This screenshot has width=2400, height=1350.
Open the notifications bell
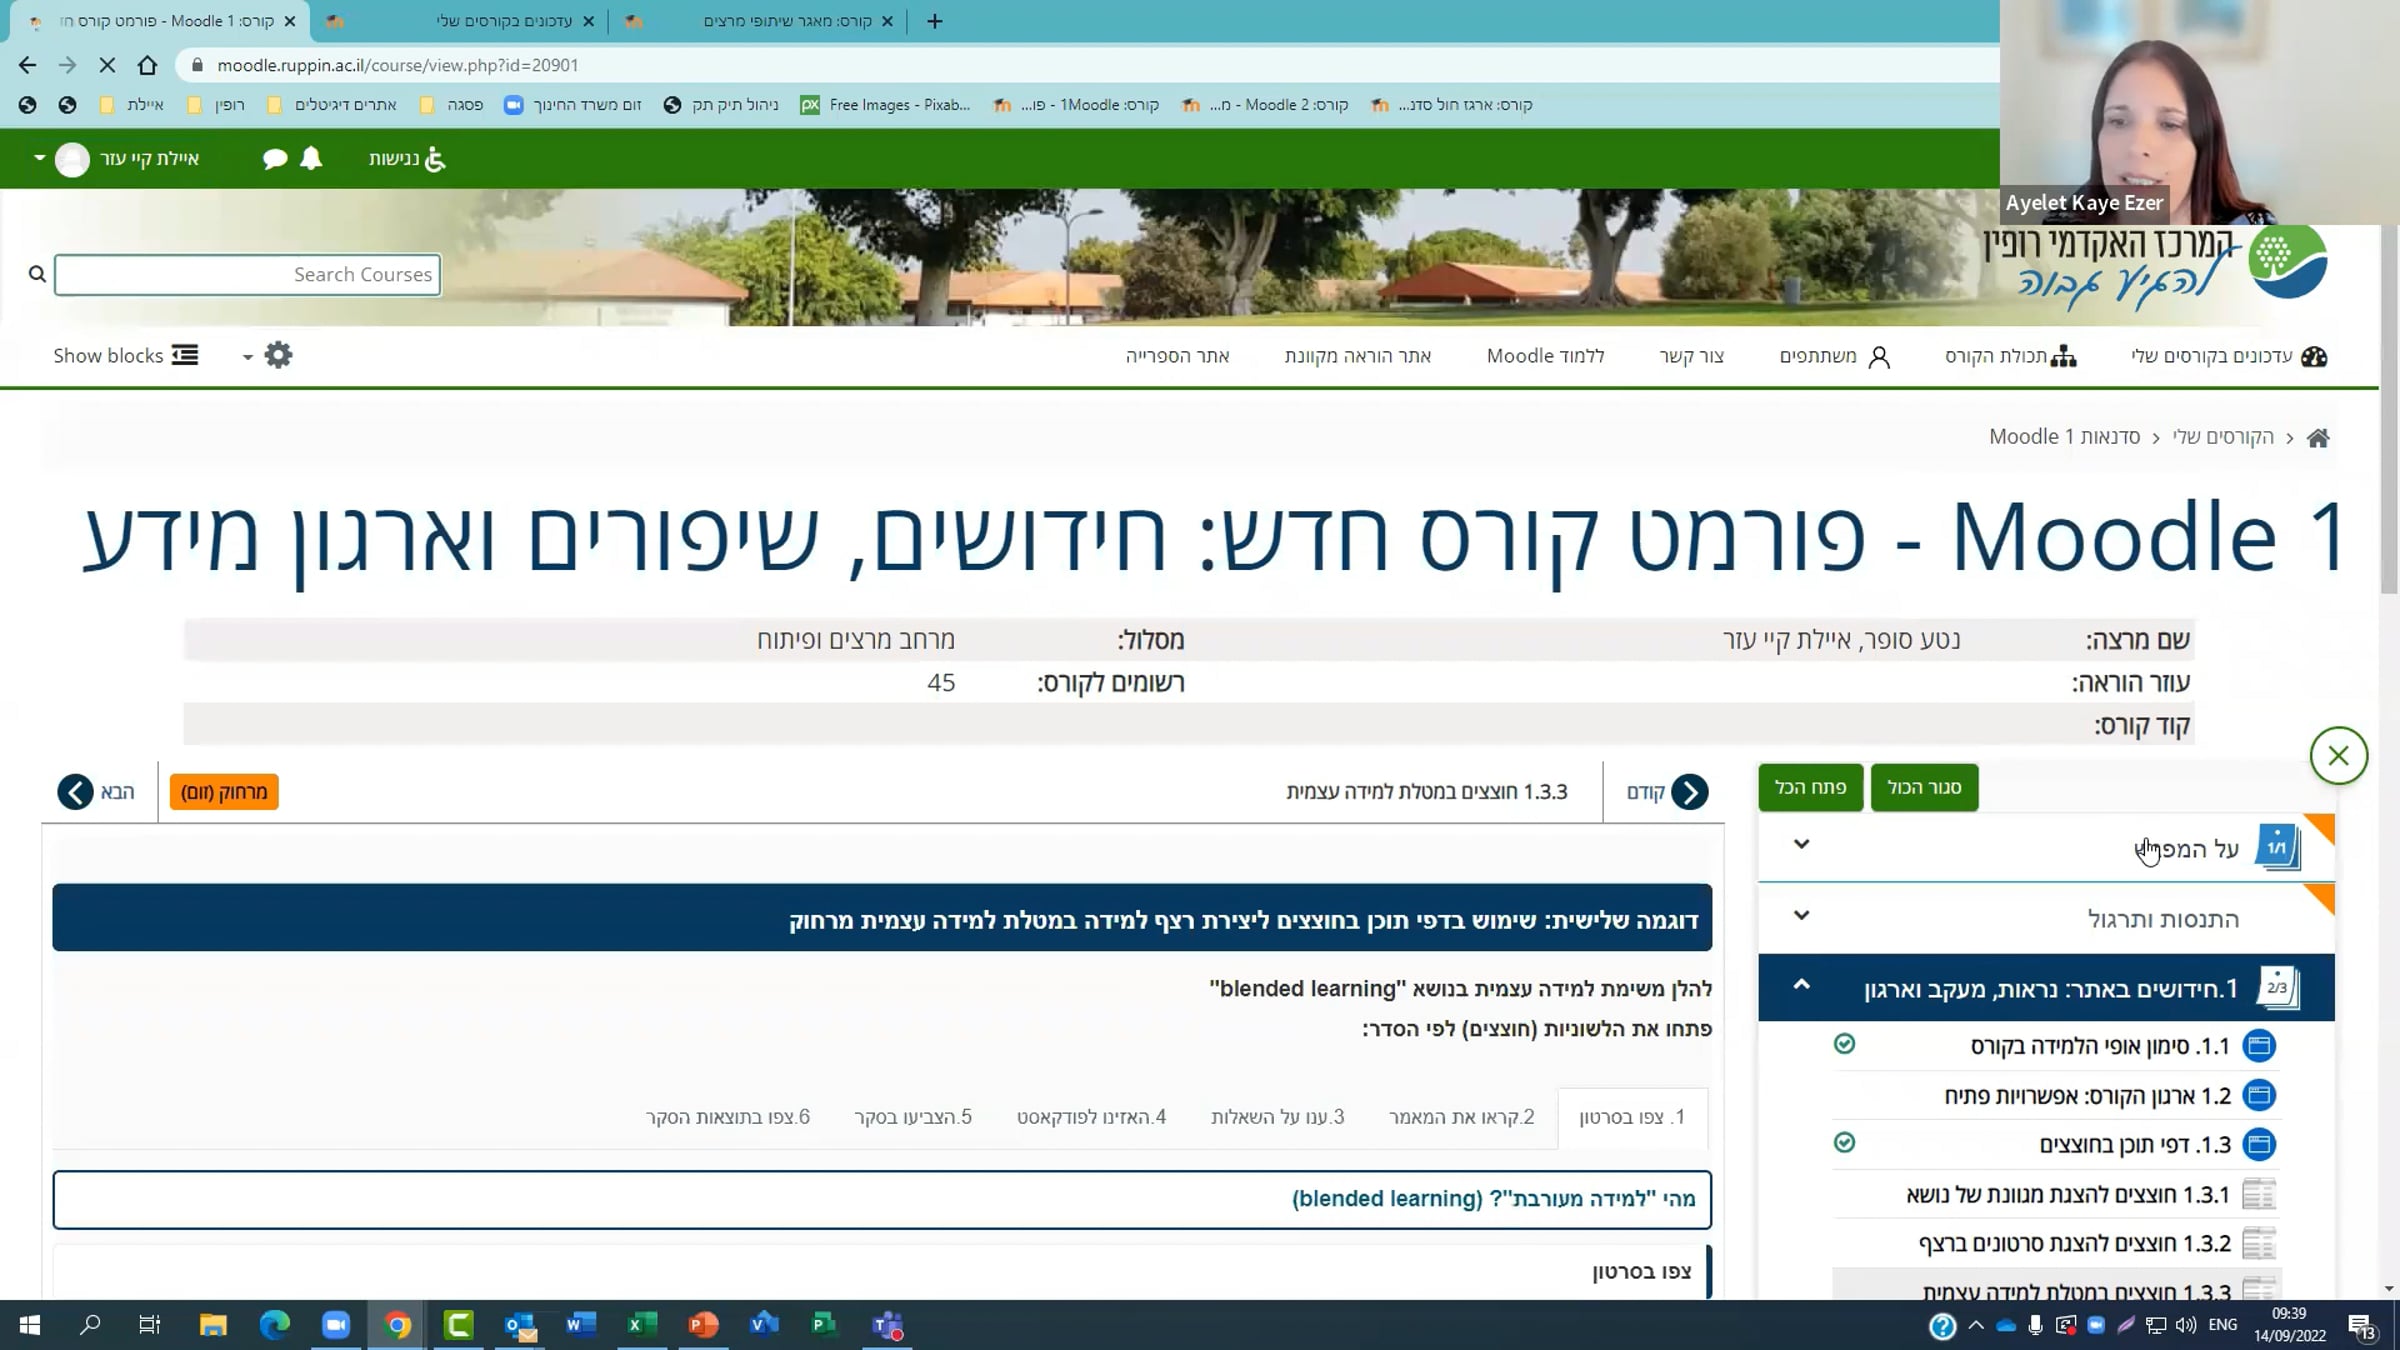pos(311,158)
